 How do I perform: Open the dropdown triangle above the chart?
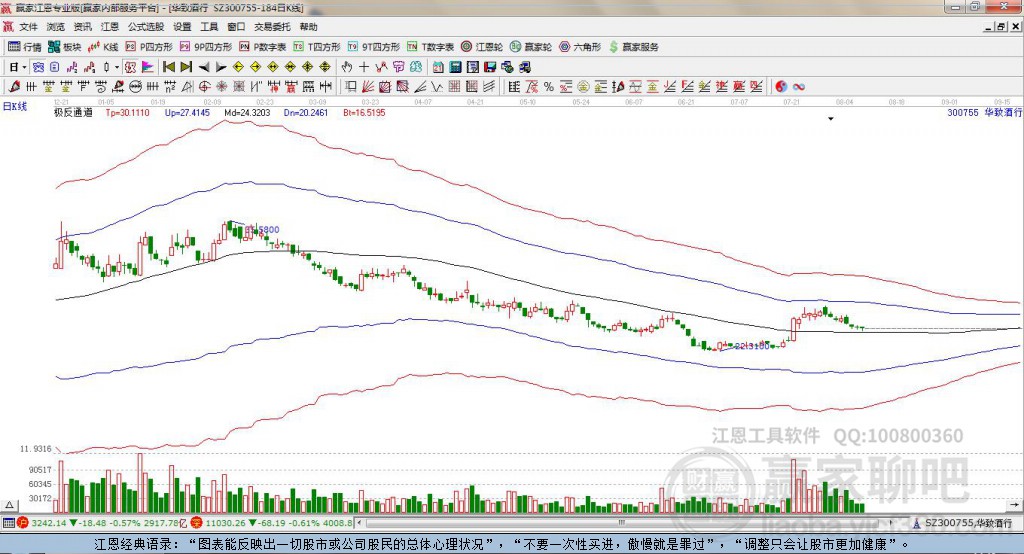coord(831,119)
